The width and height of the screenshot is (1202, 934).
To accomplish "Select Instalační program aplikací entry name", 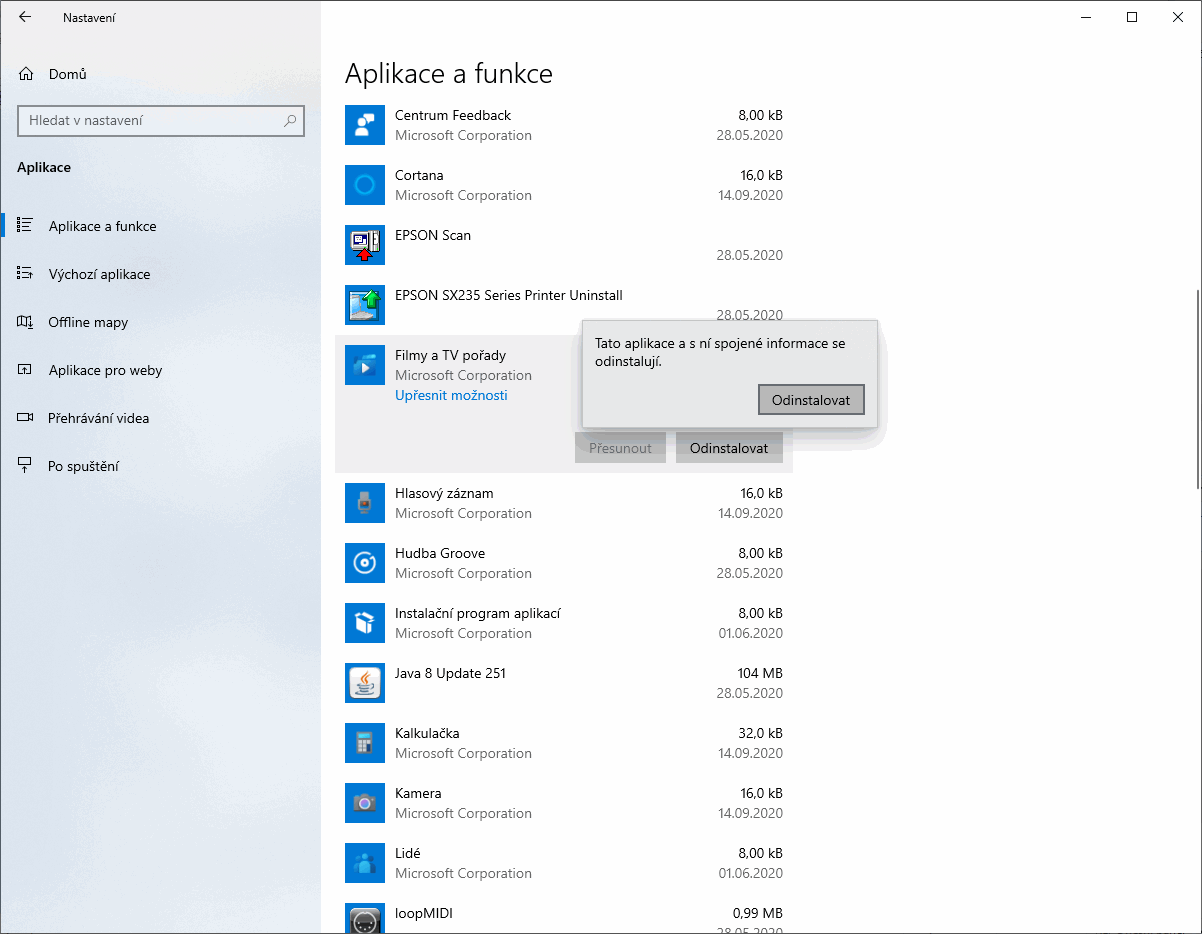I will pyautogui.click(x=478, y=613).
